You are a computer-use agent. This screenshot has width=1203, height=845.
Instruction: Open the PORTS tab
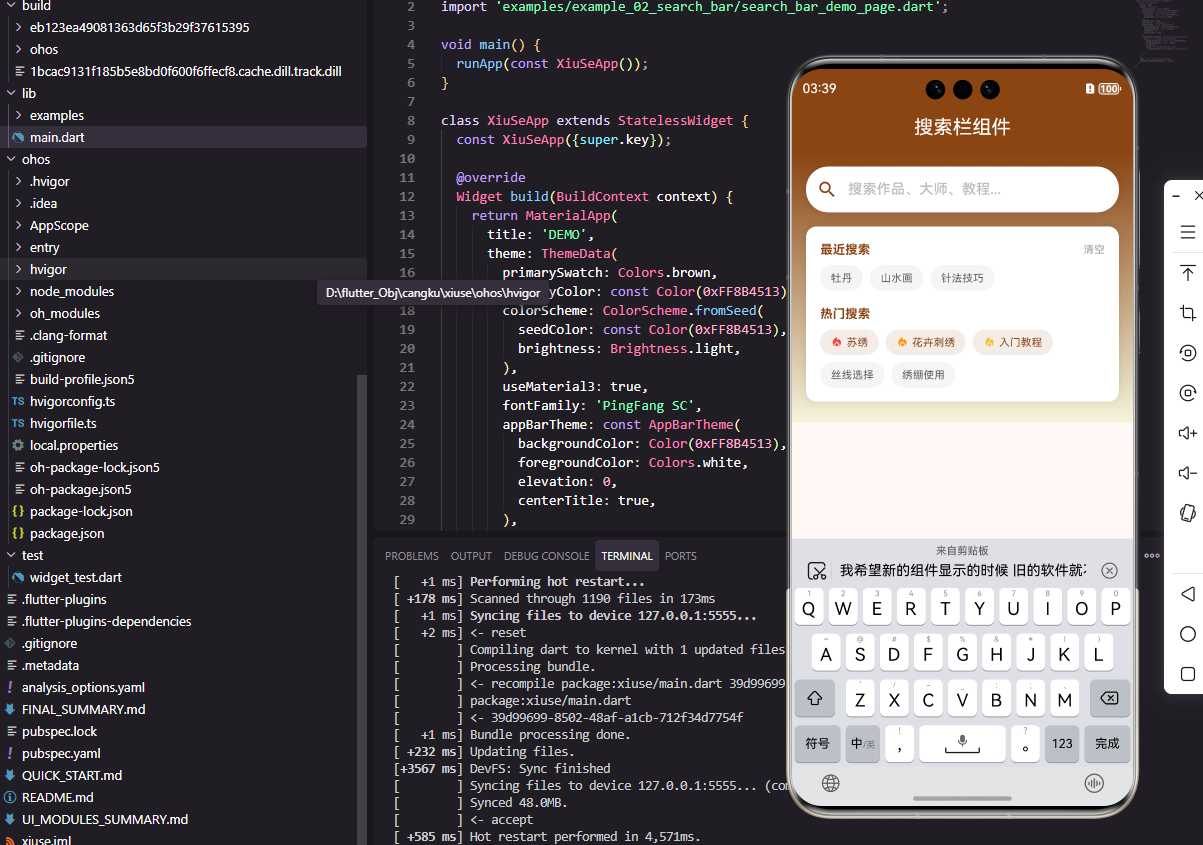681,556
